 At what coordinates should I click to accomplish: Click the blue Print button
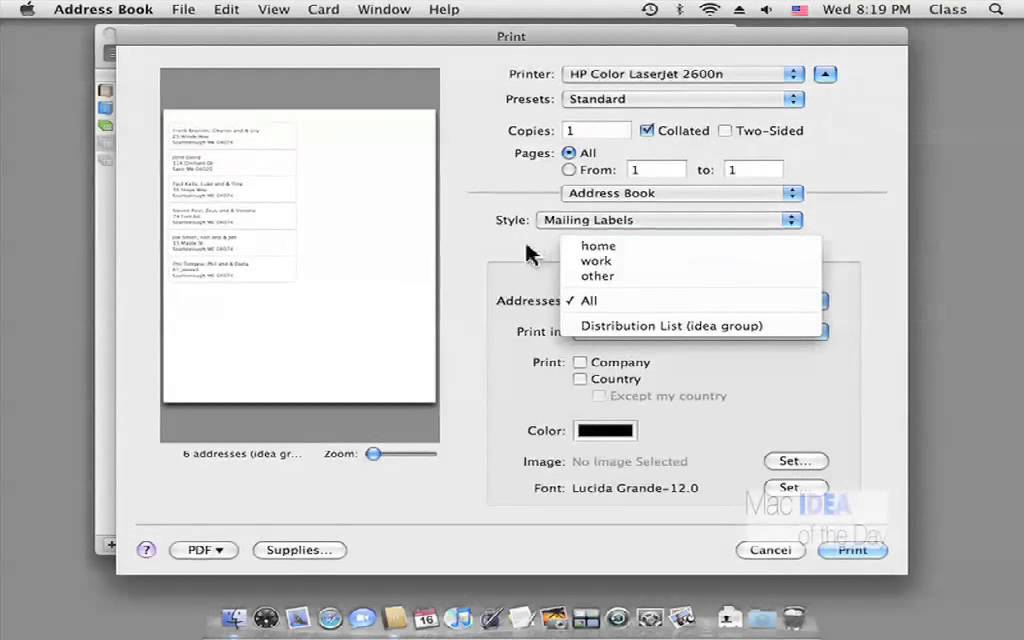click(853, 550)
